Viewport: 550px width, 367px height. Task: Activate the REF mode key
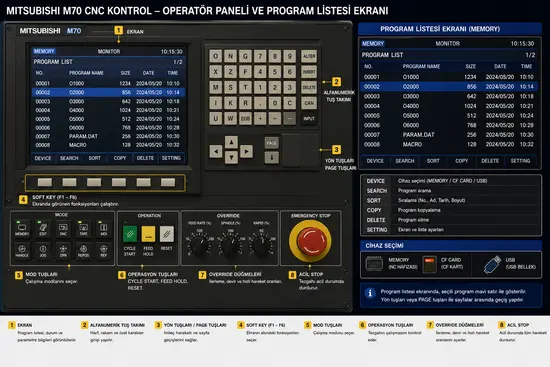(104, 250)
